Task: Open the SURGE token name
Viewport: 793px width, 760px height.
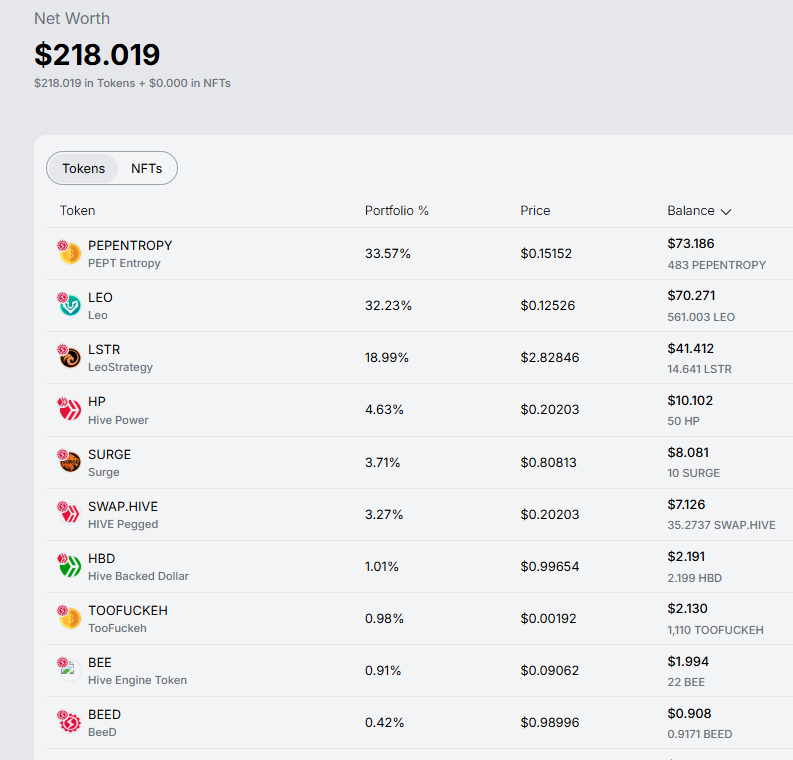Action: coord(109,455)
